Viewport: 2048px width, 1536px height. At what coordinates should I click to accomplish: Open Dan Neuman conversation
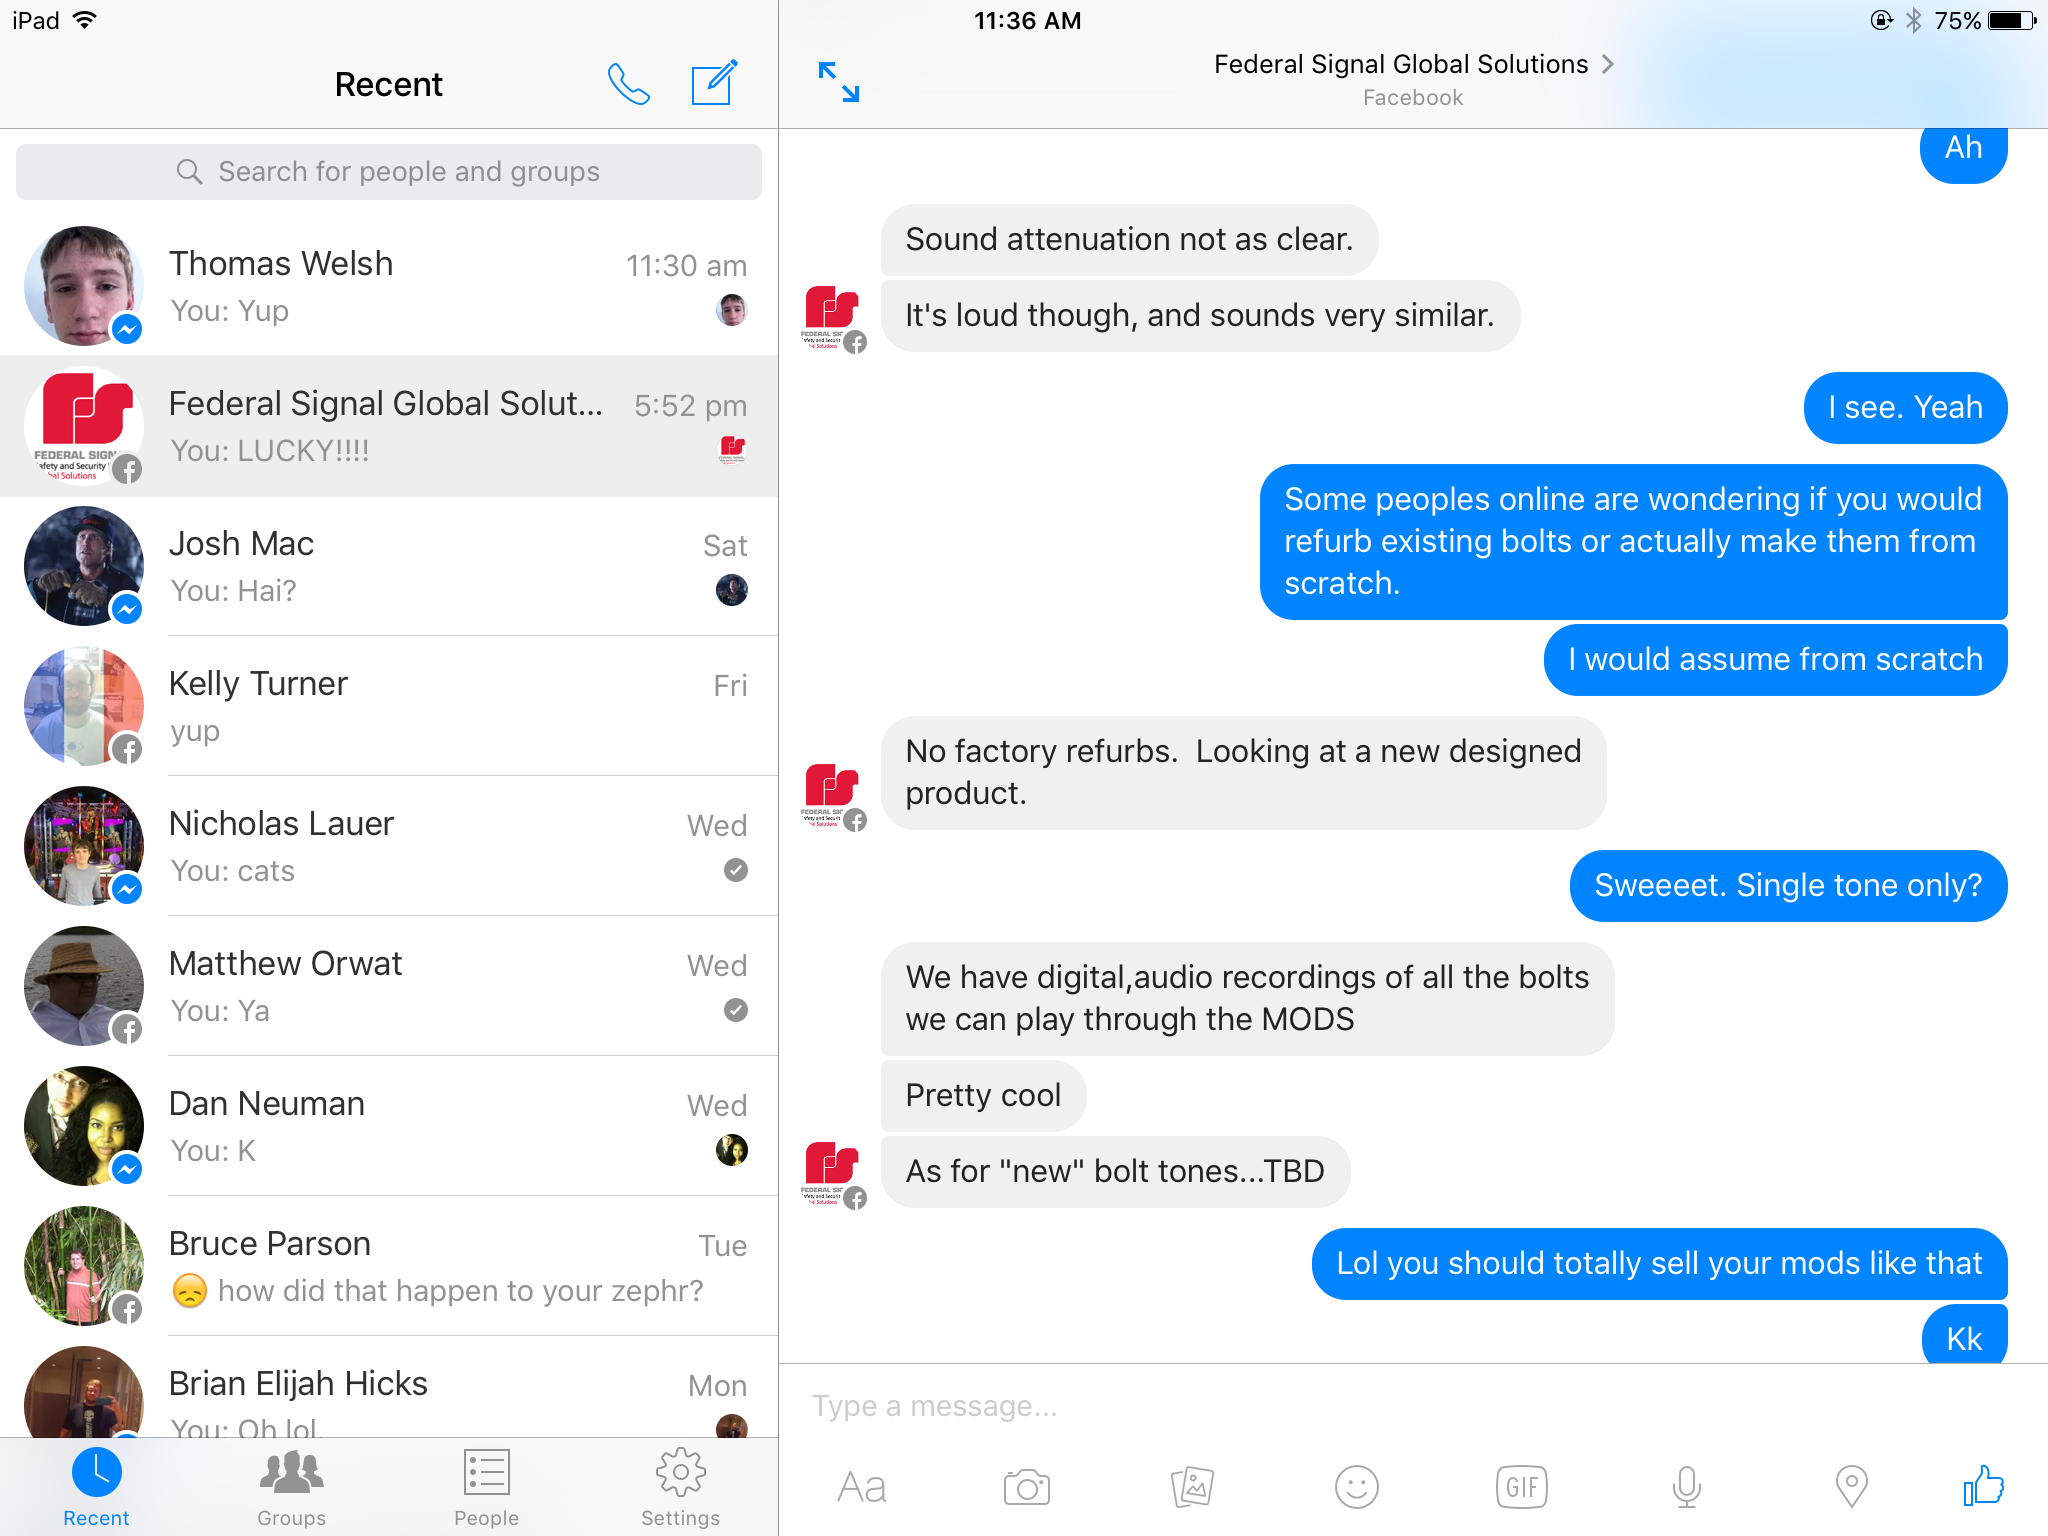(389, 1126)
